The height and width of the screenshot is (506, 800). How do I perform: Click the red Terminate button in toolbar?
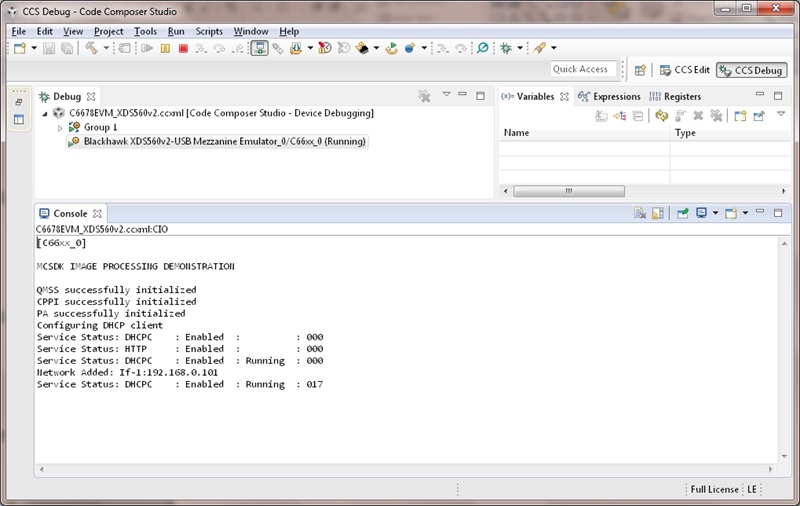(183, 48)
